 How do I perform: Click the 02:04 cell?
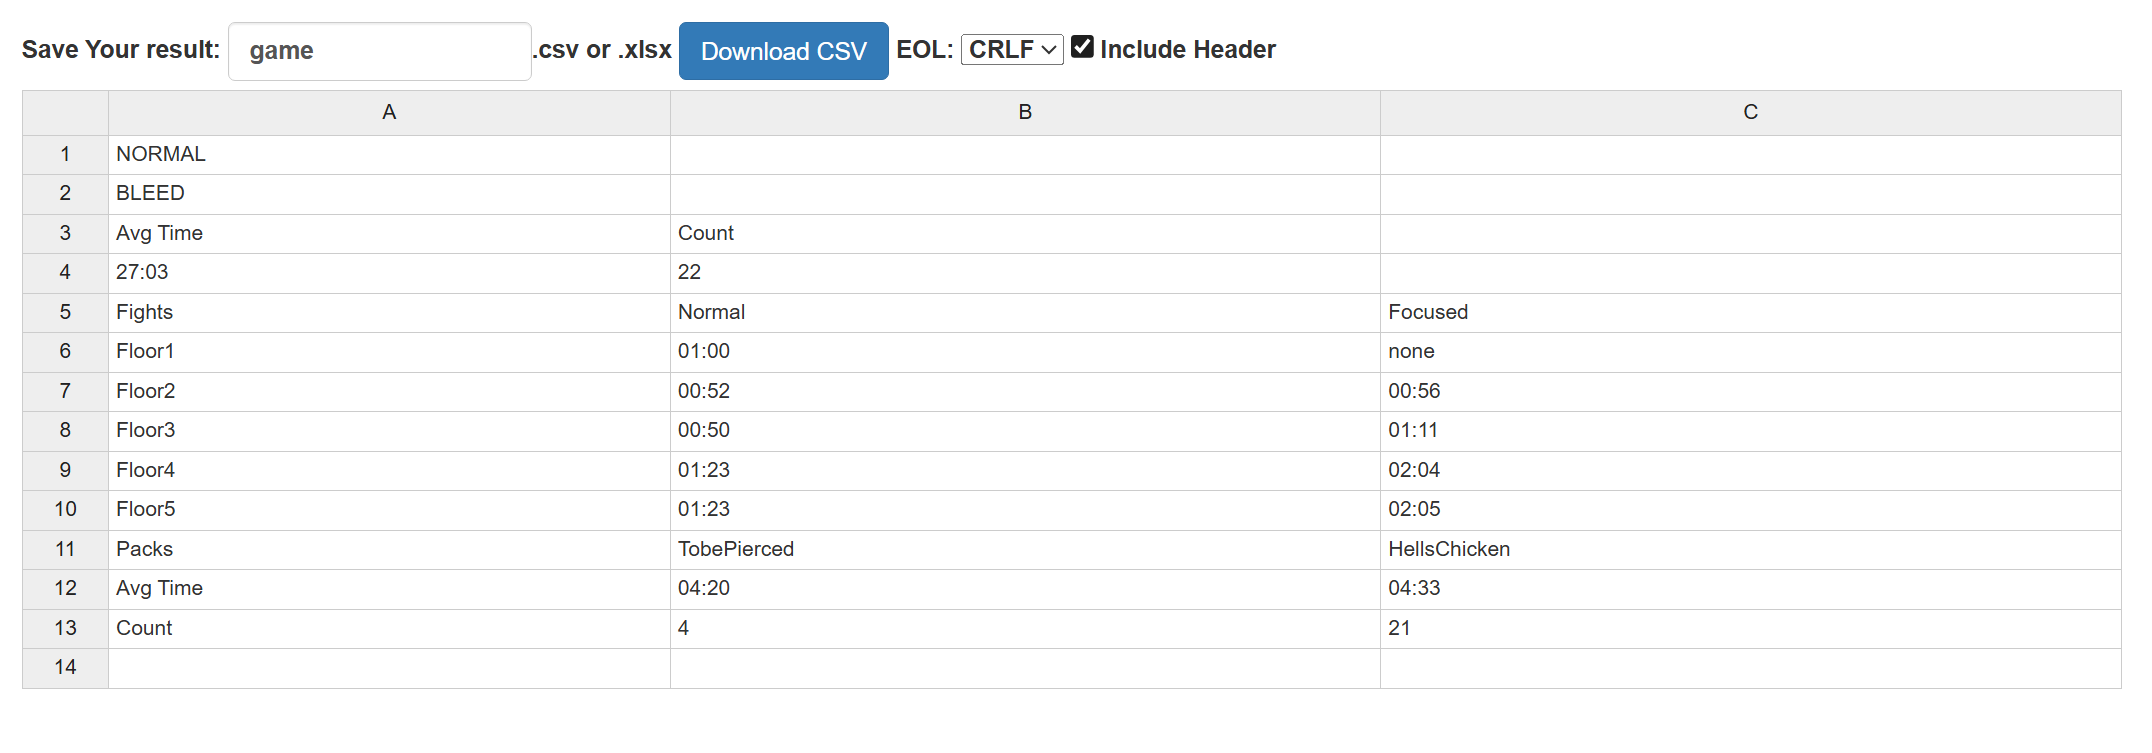click(1750, 471)
